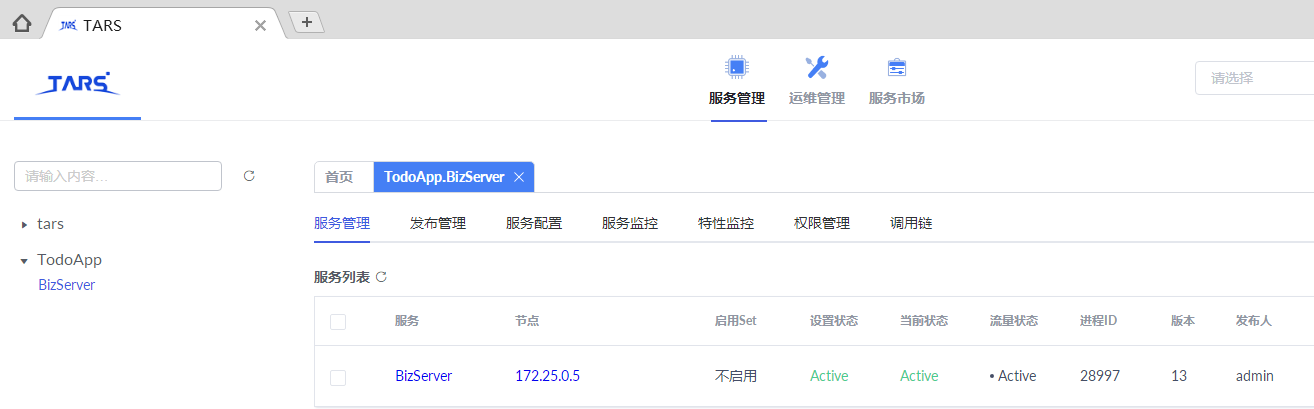The height and width of the screenshot is (409, 1314).
Task: Click the 进程ID column header
Action: point(1098,321)
